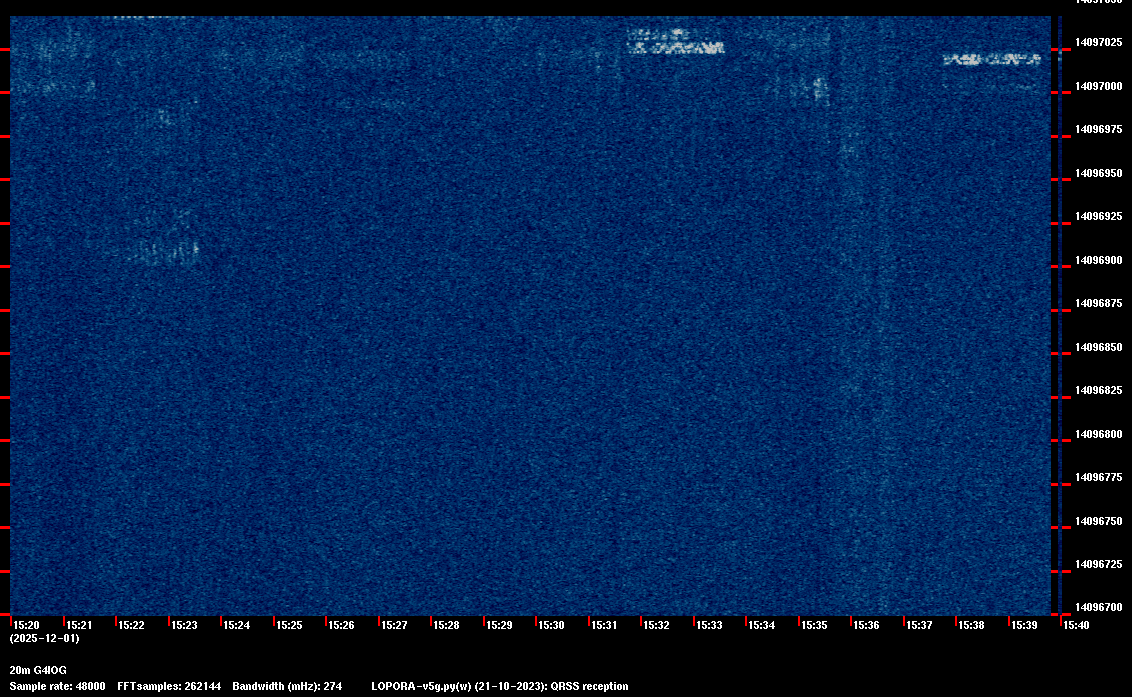Viewport: 1132px width, 697px height.
Task: Click the 15:37 time axis label
Action: (x=919, y=625)
